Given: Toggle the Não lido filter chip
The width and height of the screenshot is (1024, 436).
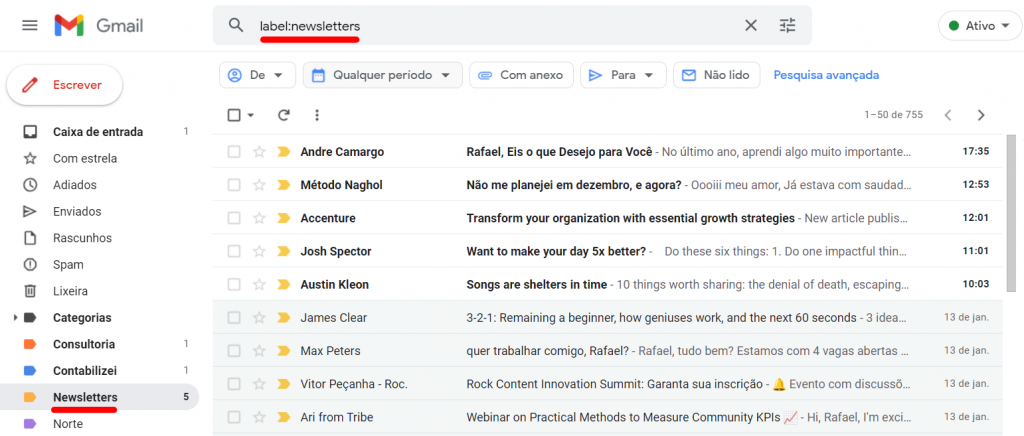Looking at the screenshot, I should click(716, 75).
